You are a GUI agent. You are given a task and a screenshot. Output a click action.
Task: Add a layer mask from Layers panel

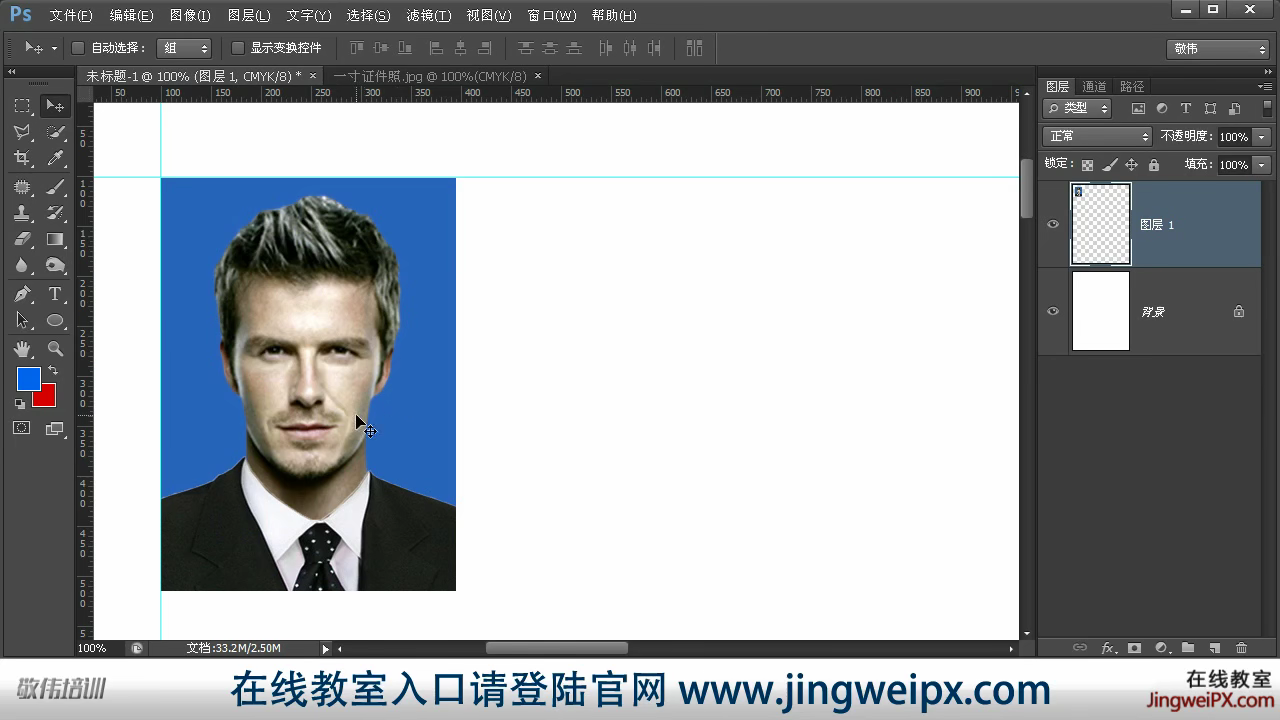1134,648
